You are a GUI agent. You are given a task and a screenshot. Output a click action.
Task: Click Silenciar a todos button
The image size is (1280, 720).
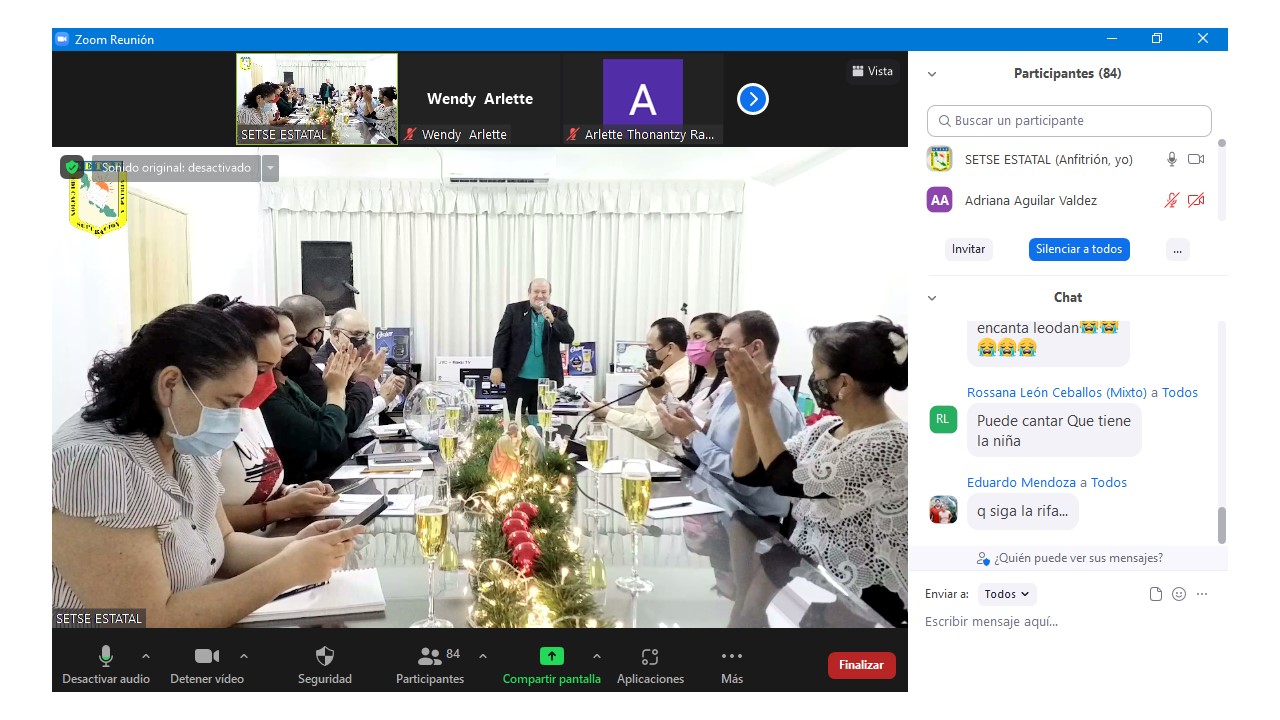(1079, 249)
